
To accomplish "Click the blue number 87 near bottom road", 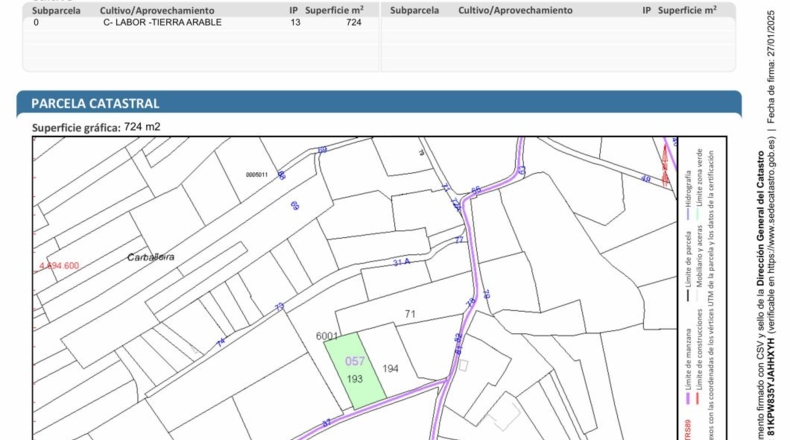I will 326,423.
